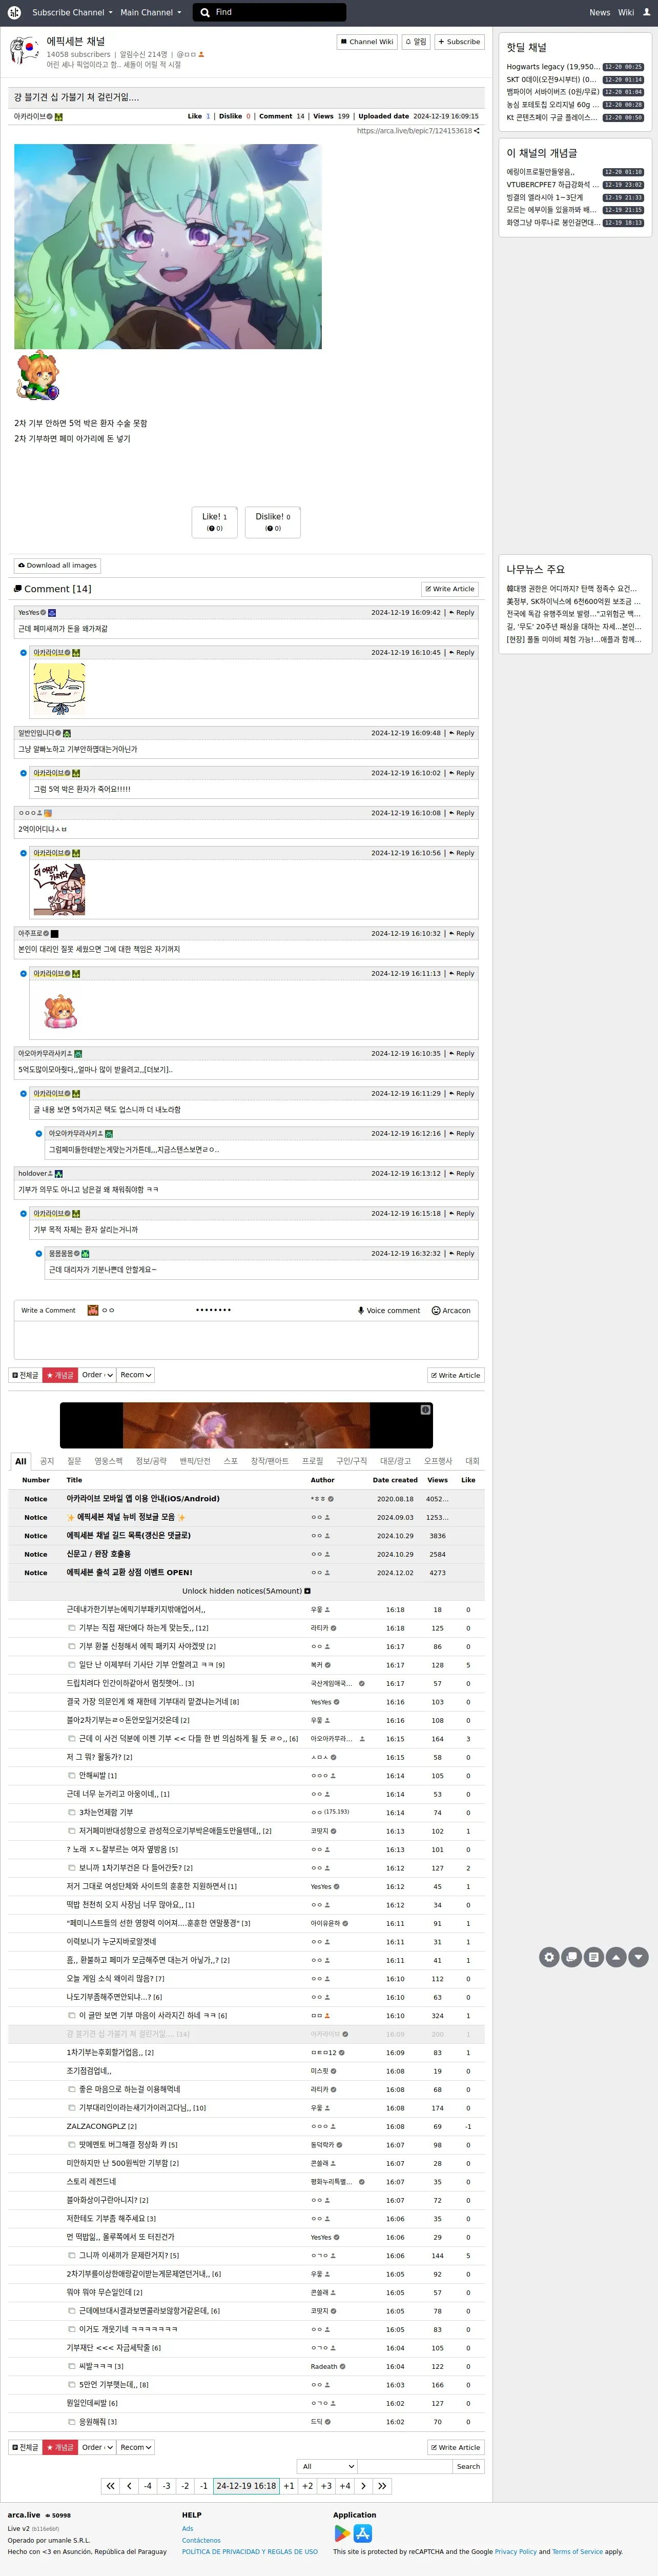Open the Recom dropdown at the list bottom

click(136, 2447)
